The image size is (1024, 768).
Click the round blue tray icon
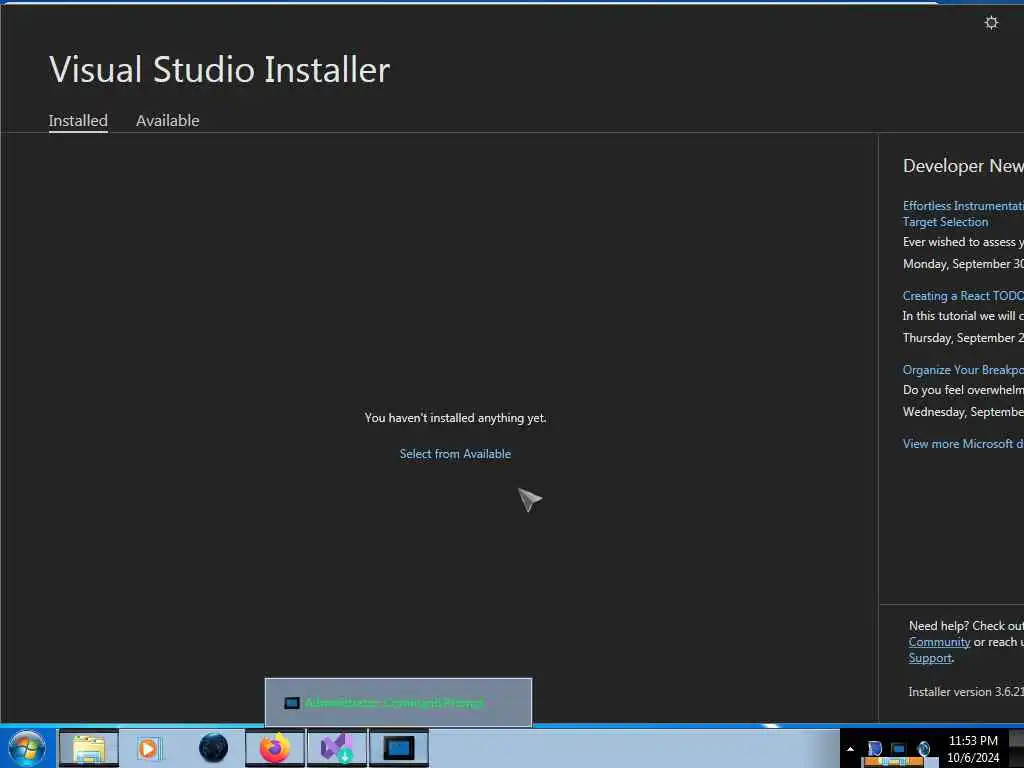(923, 748)
